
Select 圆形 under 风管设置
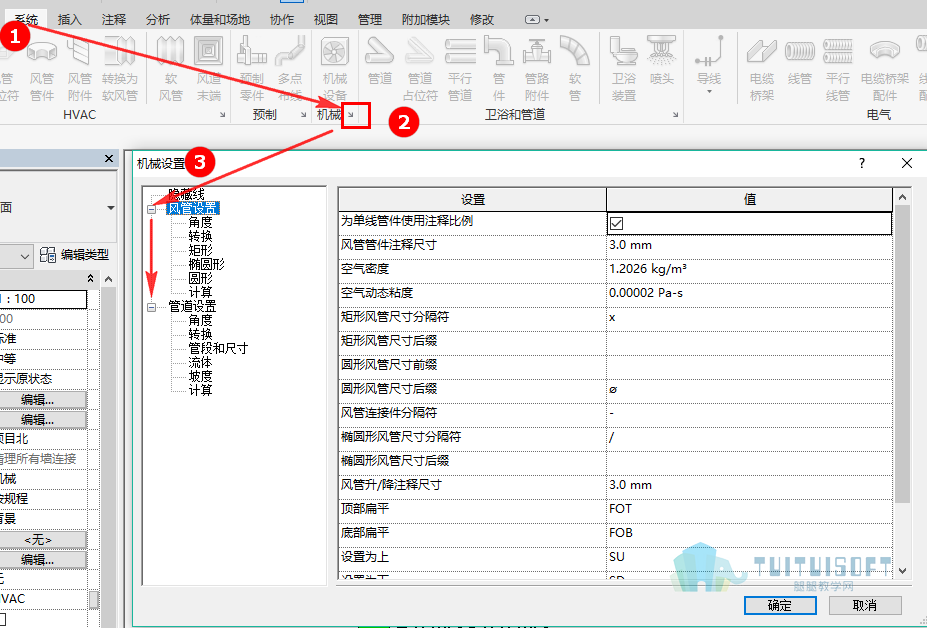(200, 278)
